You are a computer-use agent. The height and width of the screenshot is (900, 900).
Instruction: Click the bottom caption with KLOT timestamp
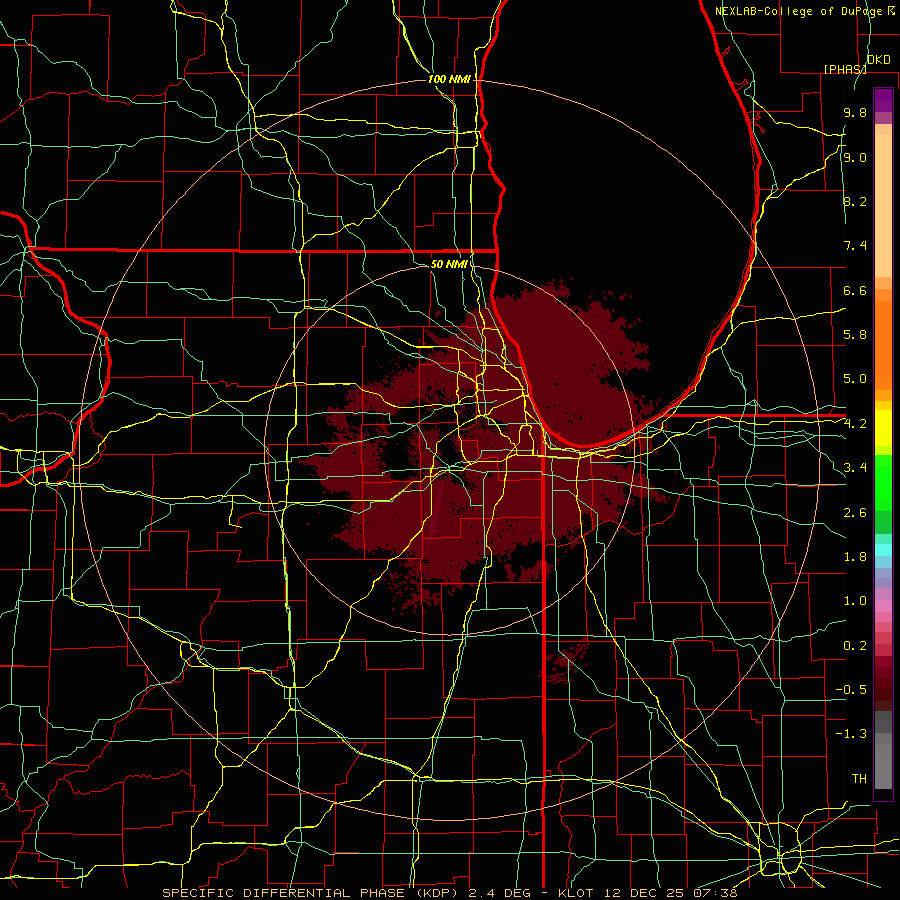[x=449, y=893]
